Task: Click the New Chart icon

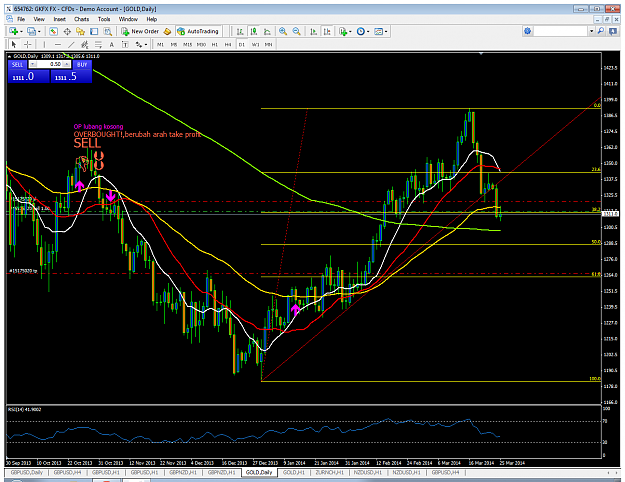Action: (13, 31)
